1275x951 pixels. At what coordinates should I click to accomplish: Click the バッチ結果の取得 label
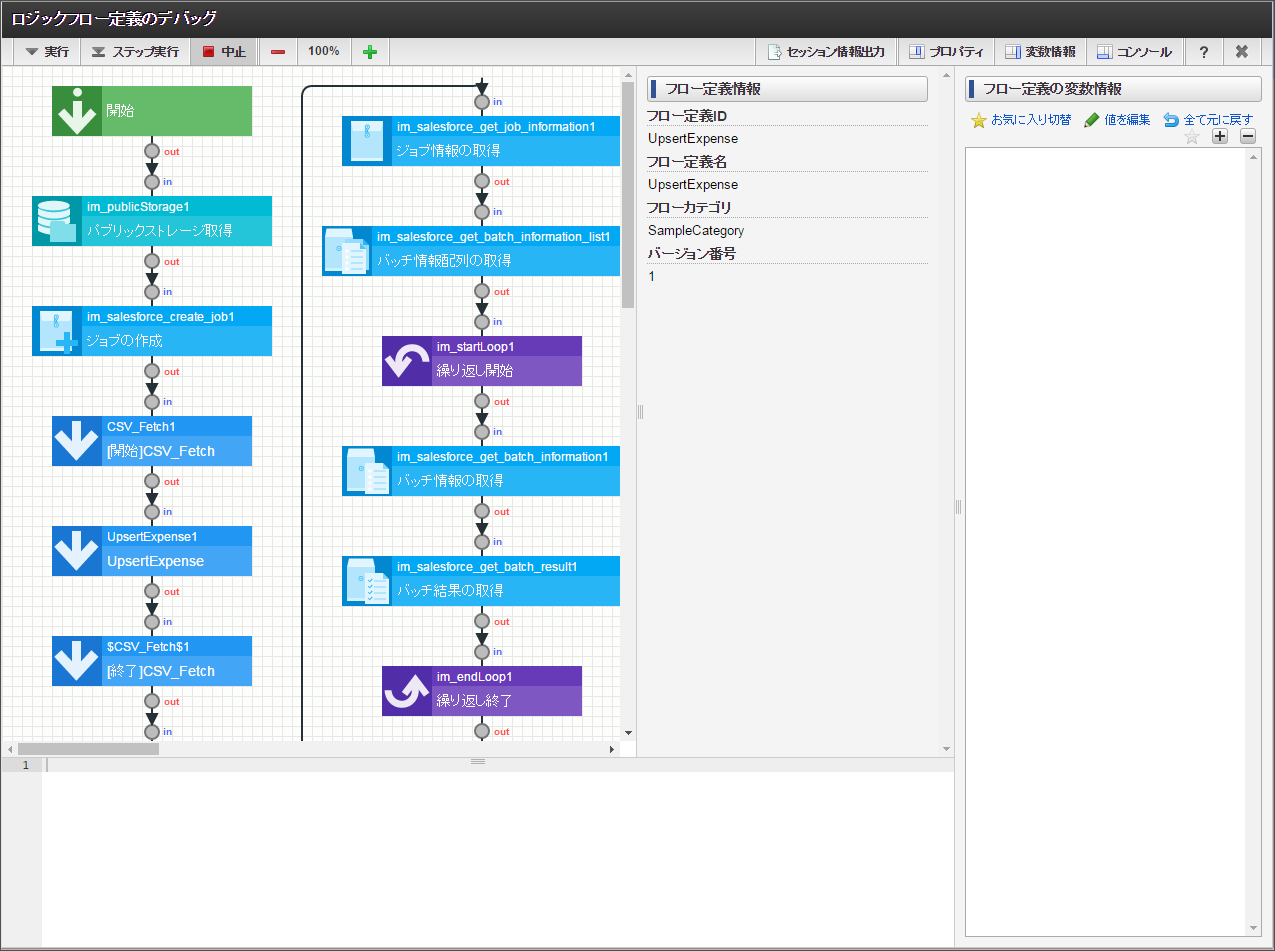pos(450,591)
